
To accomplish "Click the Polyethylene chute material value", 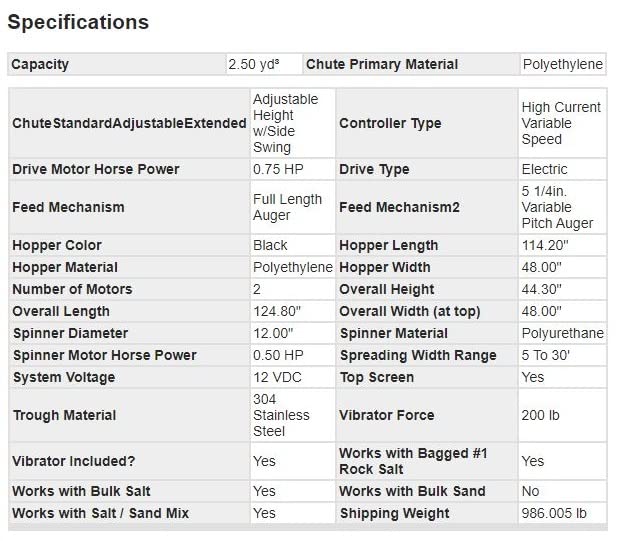I will [x=562, y=64].
